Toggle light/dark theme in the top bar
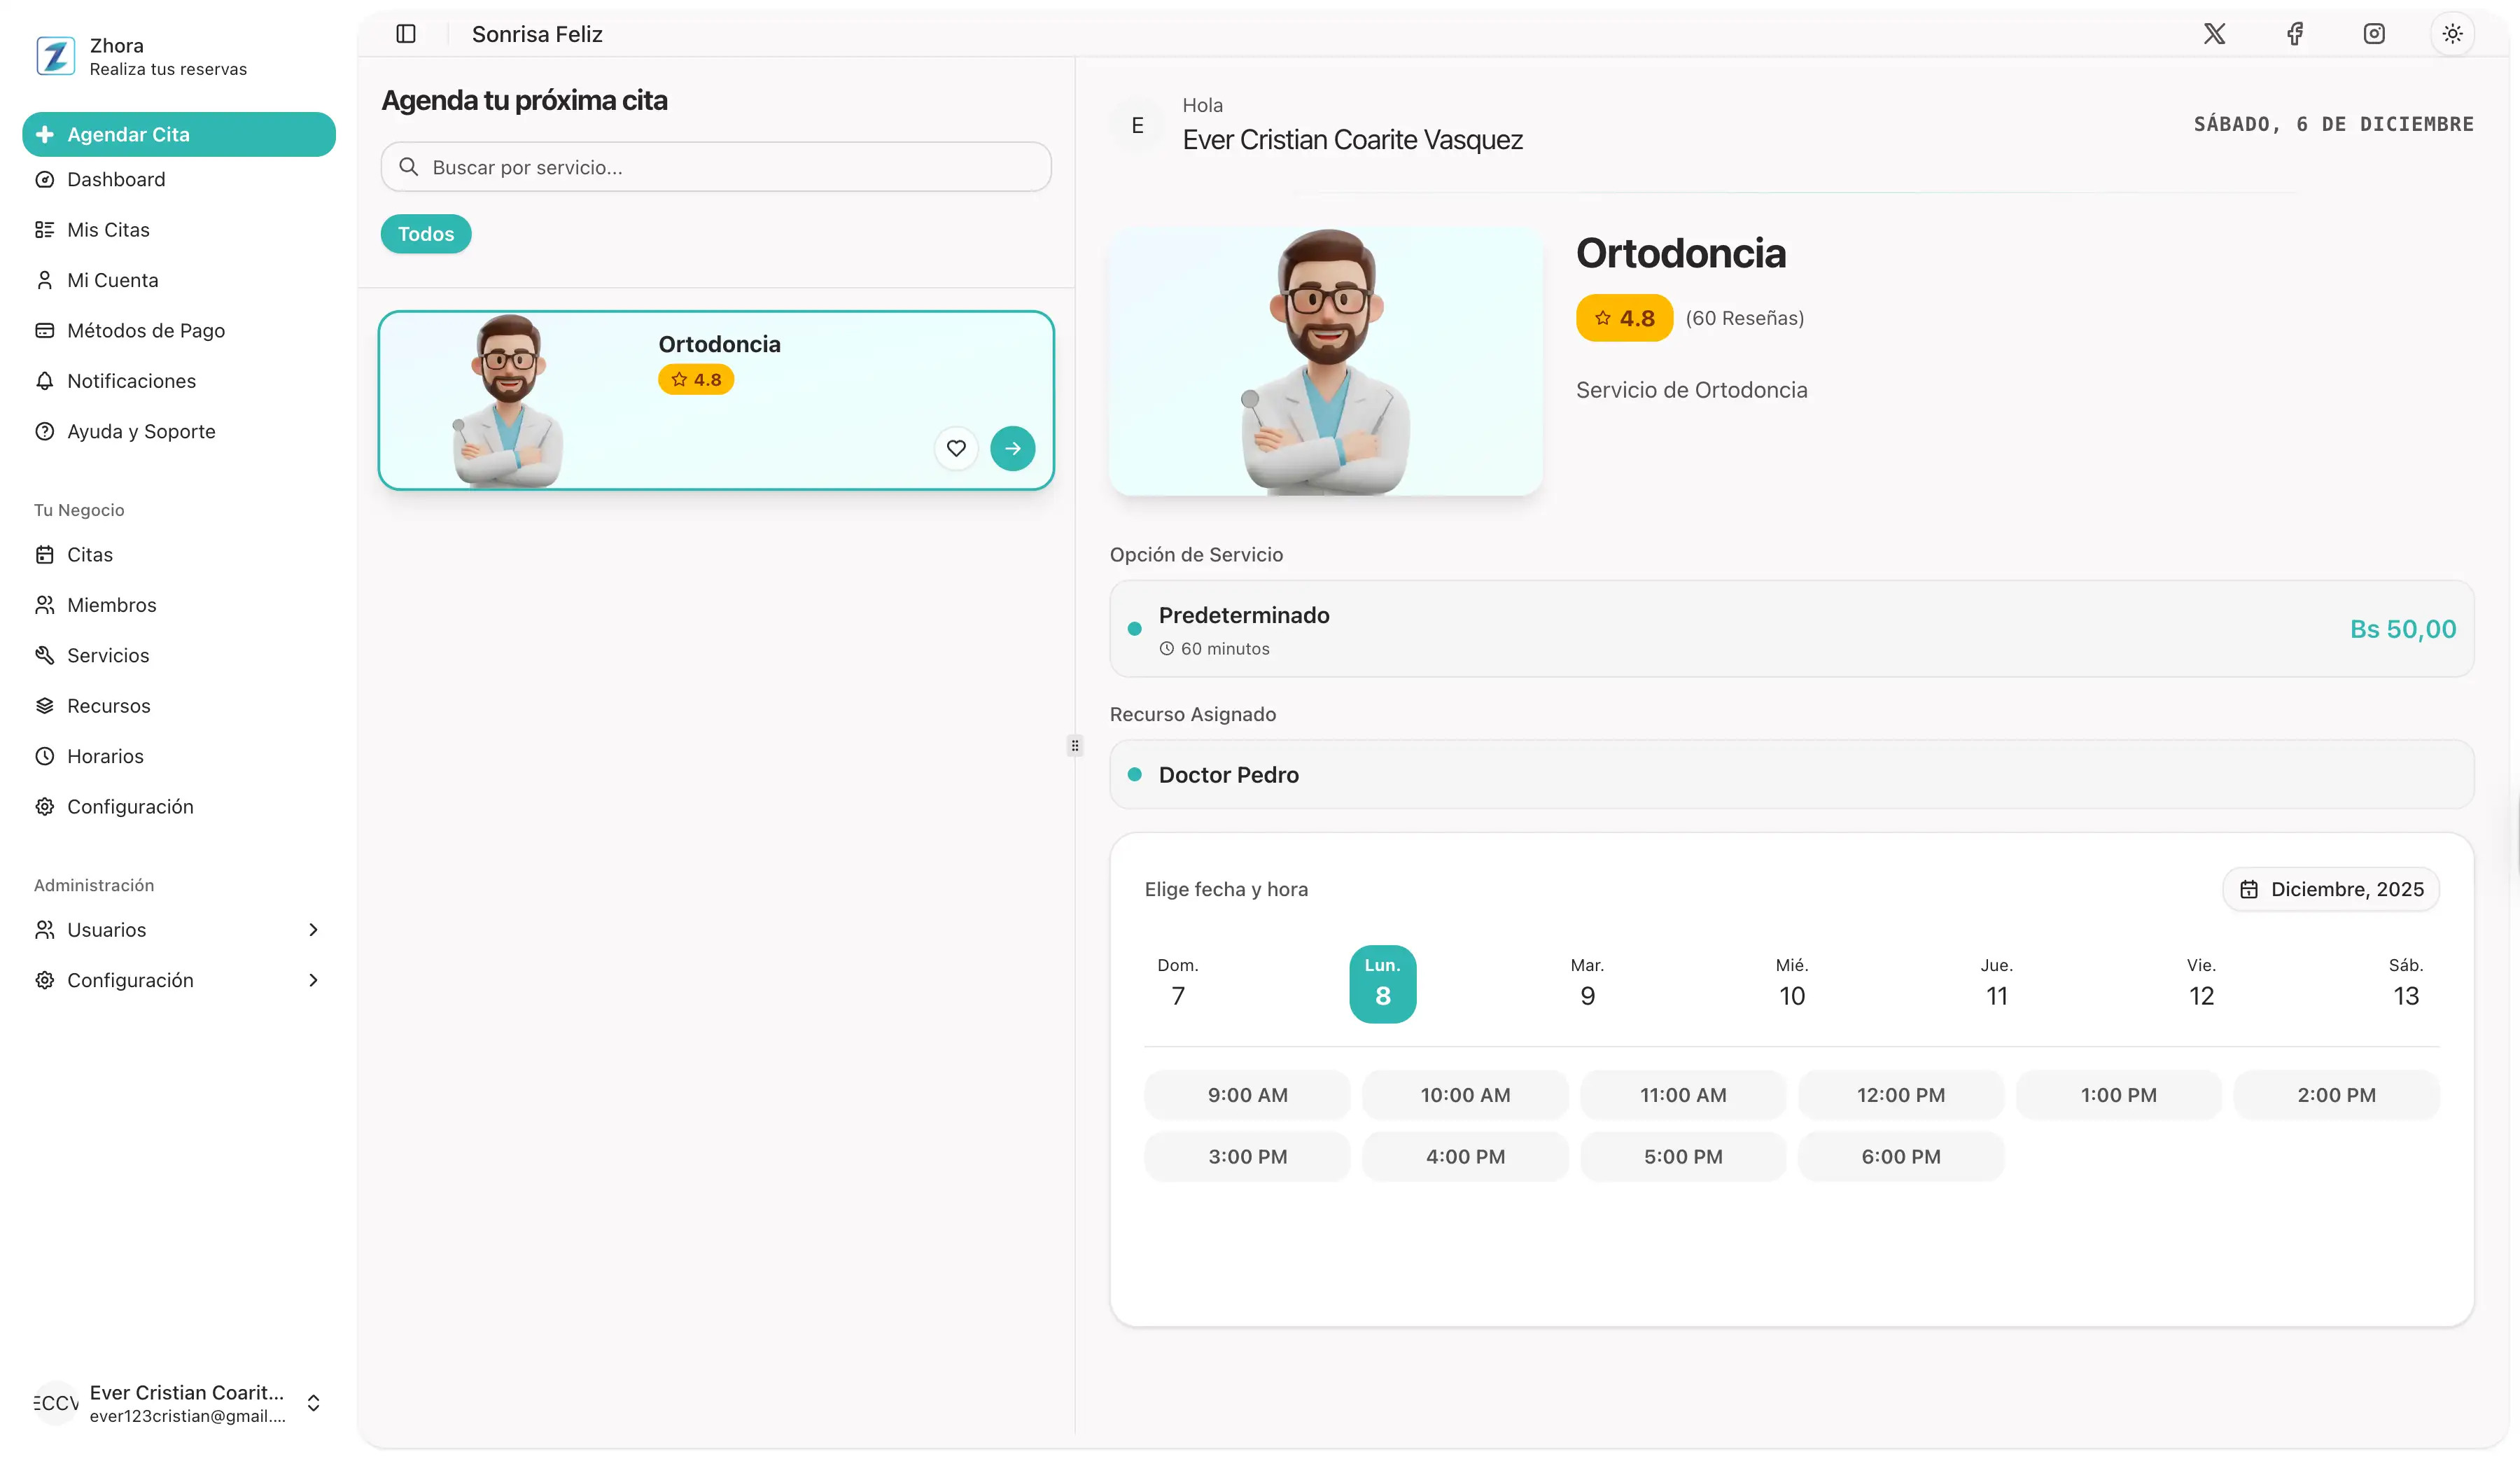Screen dimensions: 2520x1459 2452,33
